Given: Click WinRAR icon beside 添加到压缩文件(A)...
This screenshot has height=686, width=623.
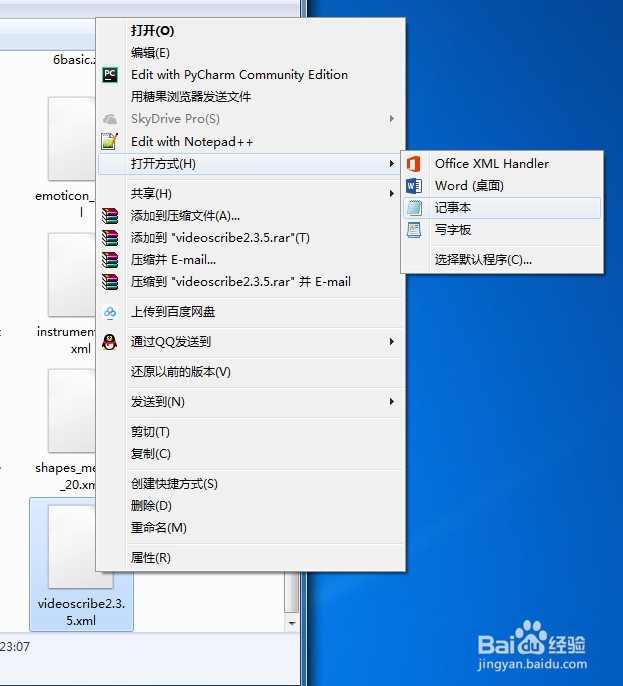Looking at the screenshot, I should coord(110,216).
